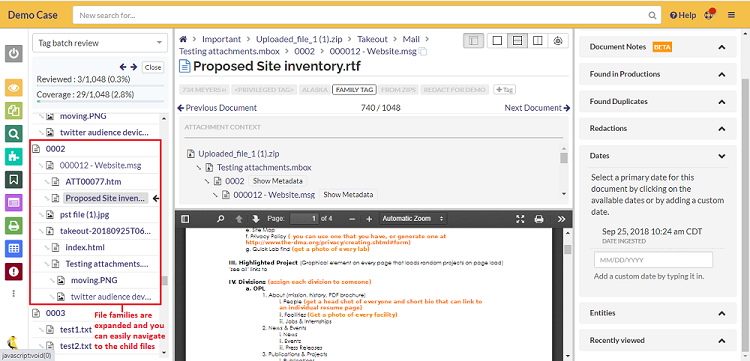Open the red exclamation alert icon
The width and height of the screenshot is (750, 361).
coord(14,272)
